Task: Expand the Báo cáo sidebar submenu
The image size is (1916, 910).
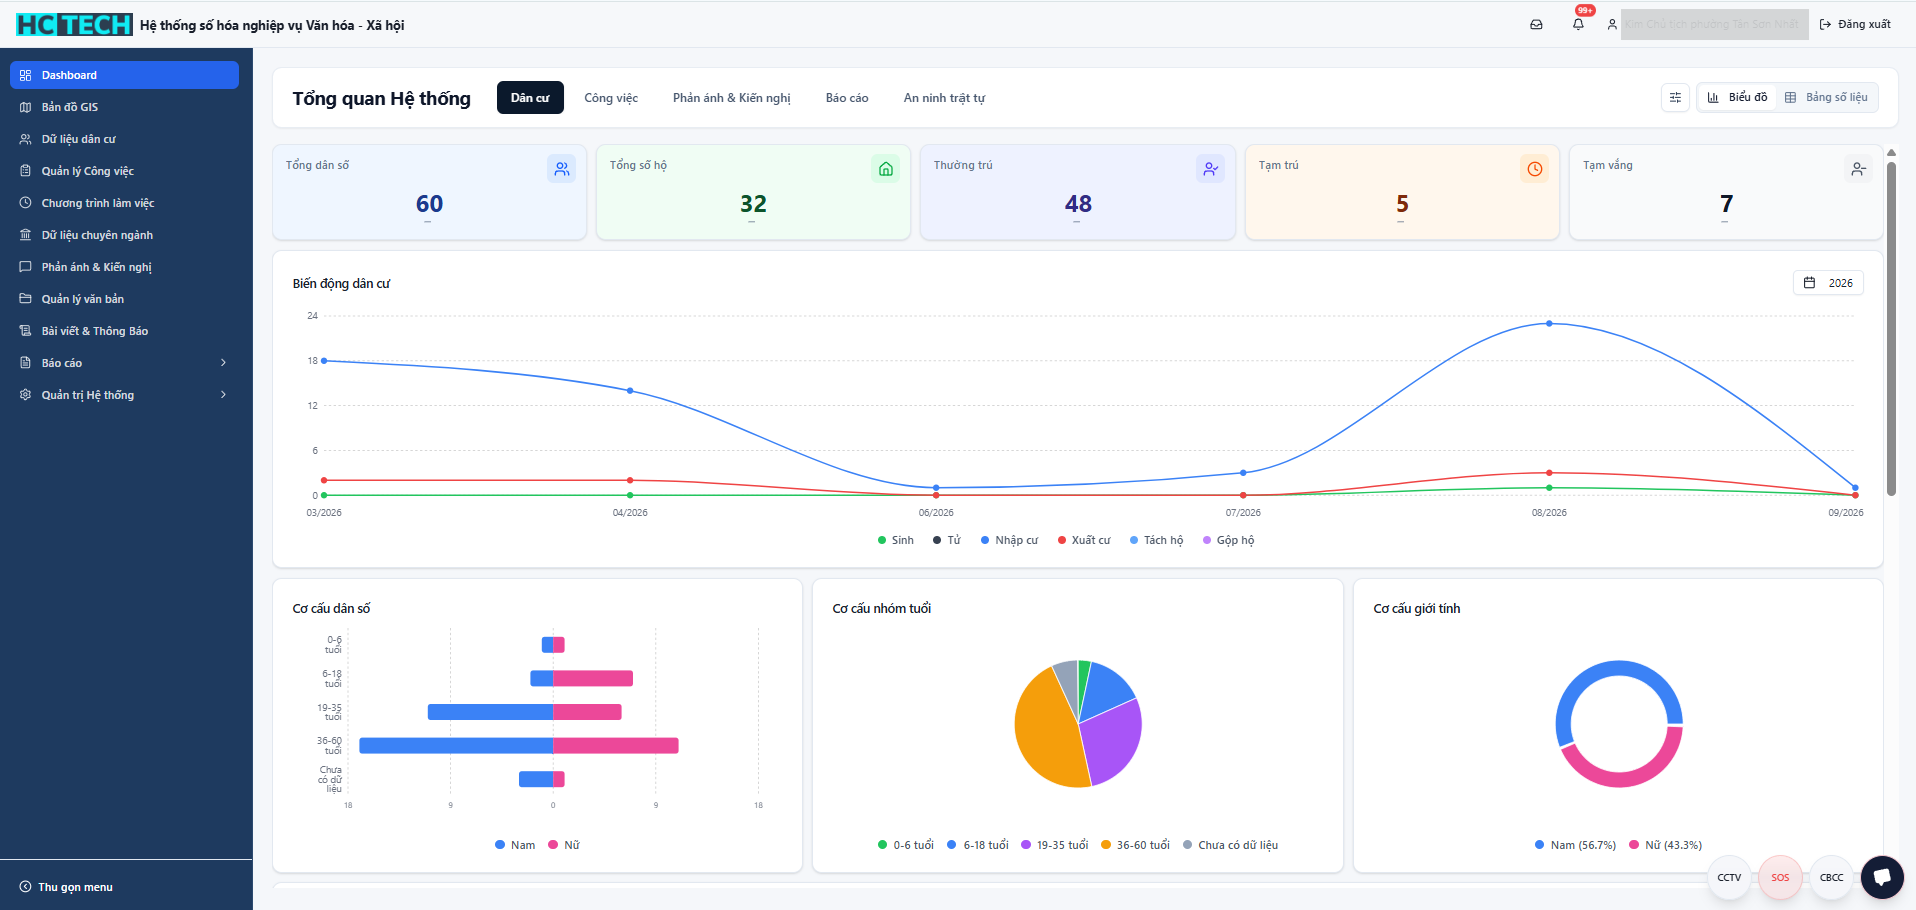Action: click(124, 363)
